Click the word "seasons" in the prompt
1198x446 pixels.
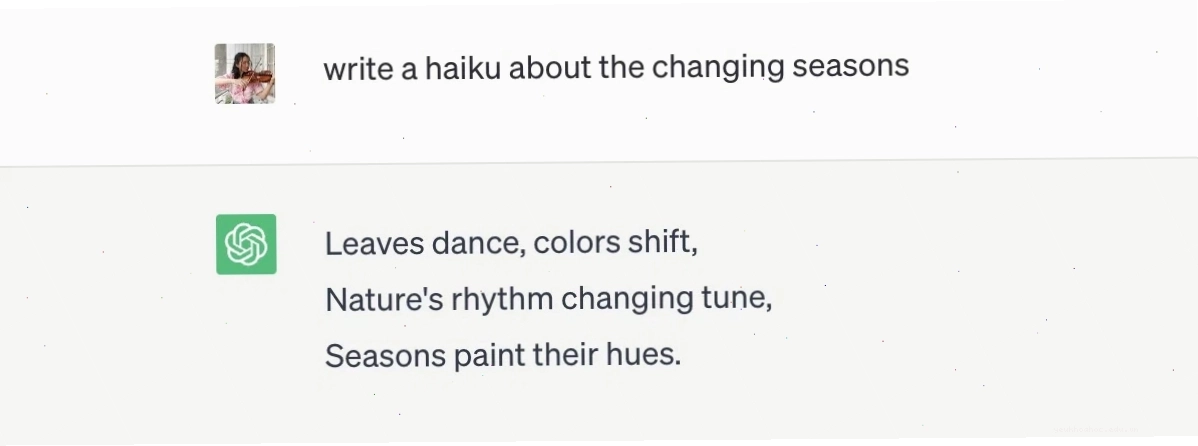[x=850, y=67]
